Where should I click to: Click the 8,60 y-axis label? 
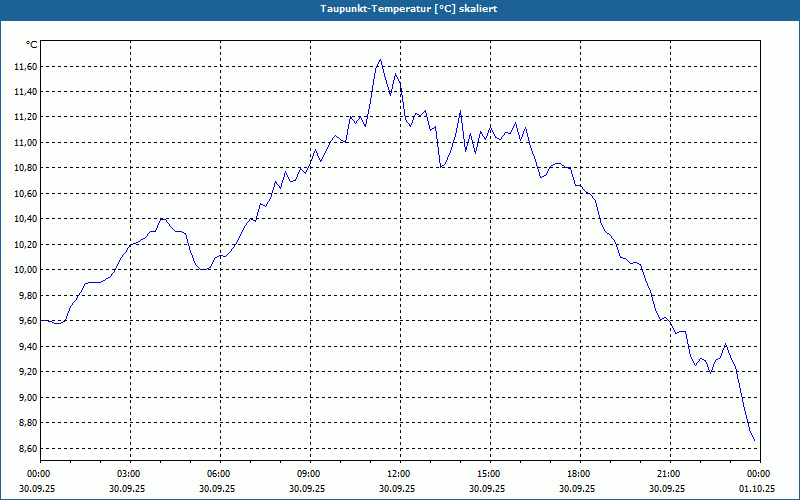(x=28, y=448)
